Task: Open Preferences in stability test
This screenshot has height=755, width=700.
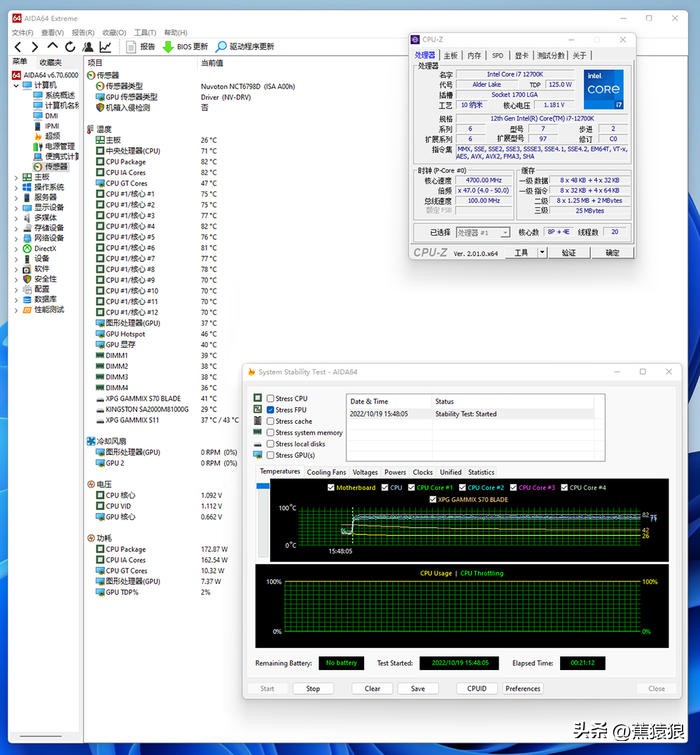Action: 523,689
